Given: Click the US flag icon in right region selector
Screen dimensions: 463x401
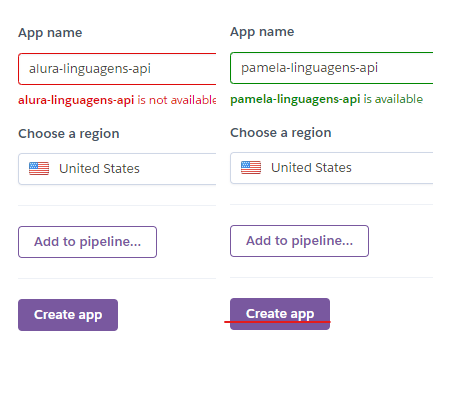Looking at the screenshot, I should pyautogui.click(x=251, y=167).
